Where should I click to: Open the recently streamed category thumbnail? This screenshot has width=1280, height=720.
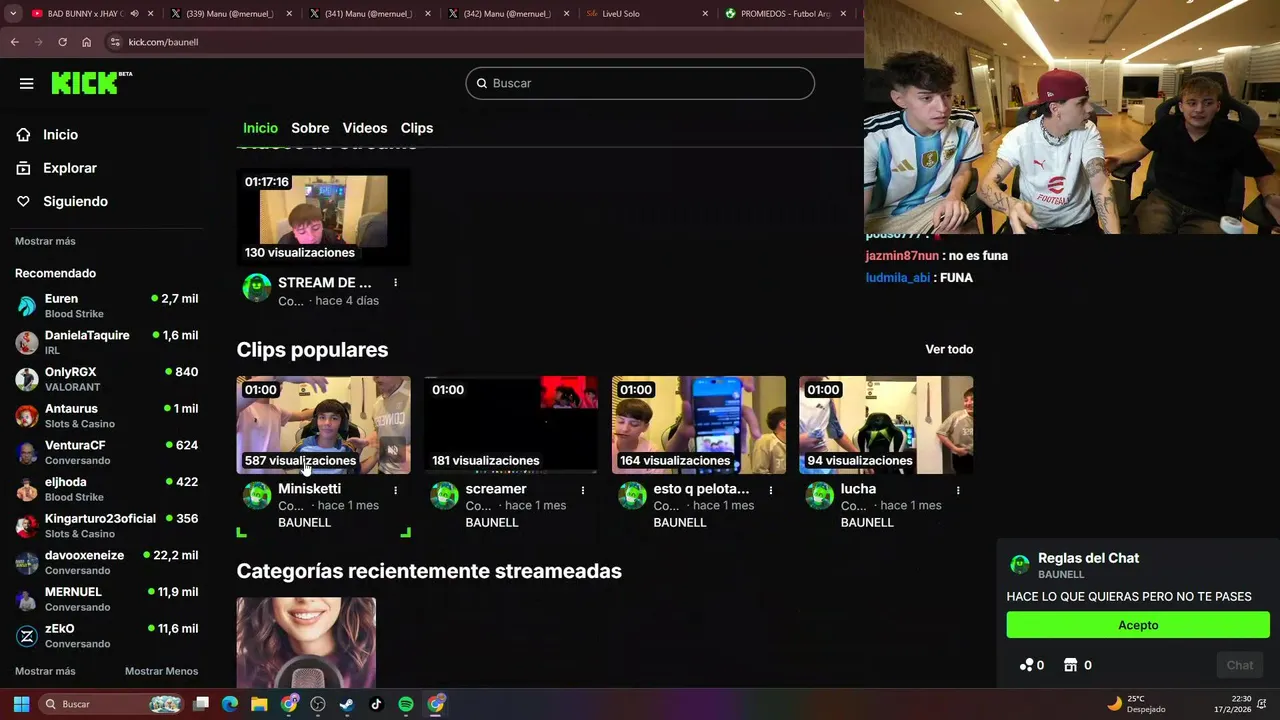pos(306,643)
